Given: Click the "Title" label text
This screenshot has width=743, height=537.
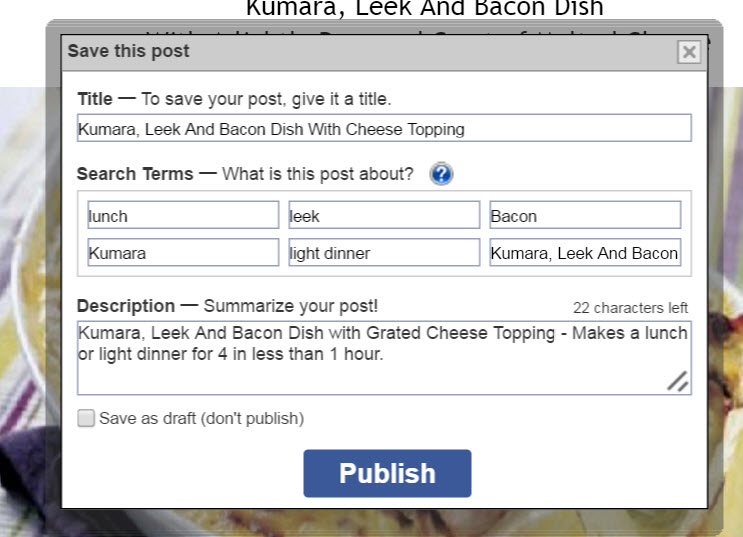Looking at the screenshot, I should tap(95, 99).
